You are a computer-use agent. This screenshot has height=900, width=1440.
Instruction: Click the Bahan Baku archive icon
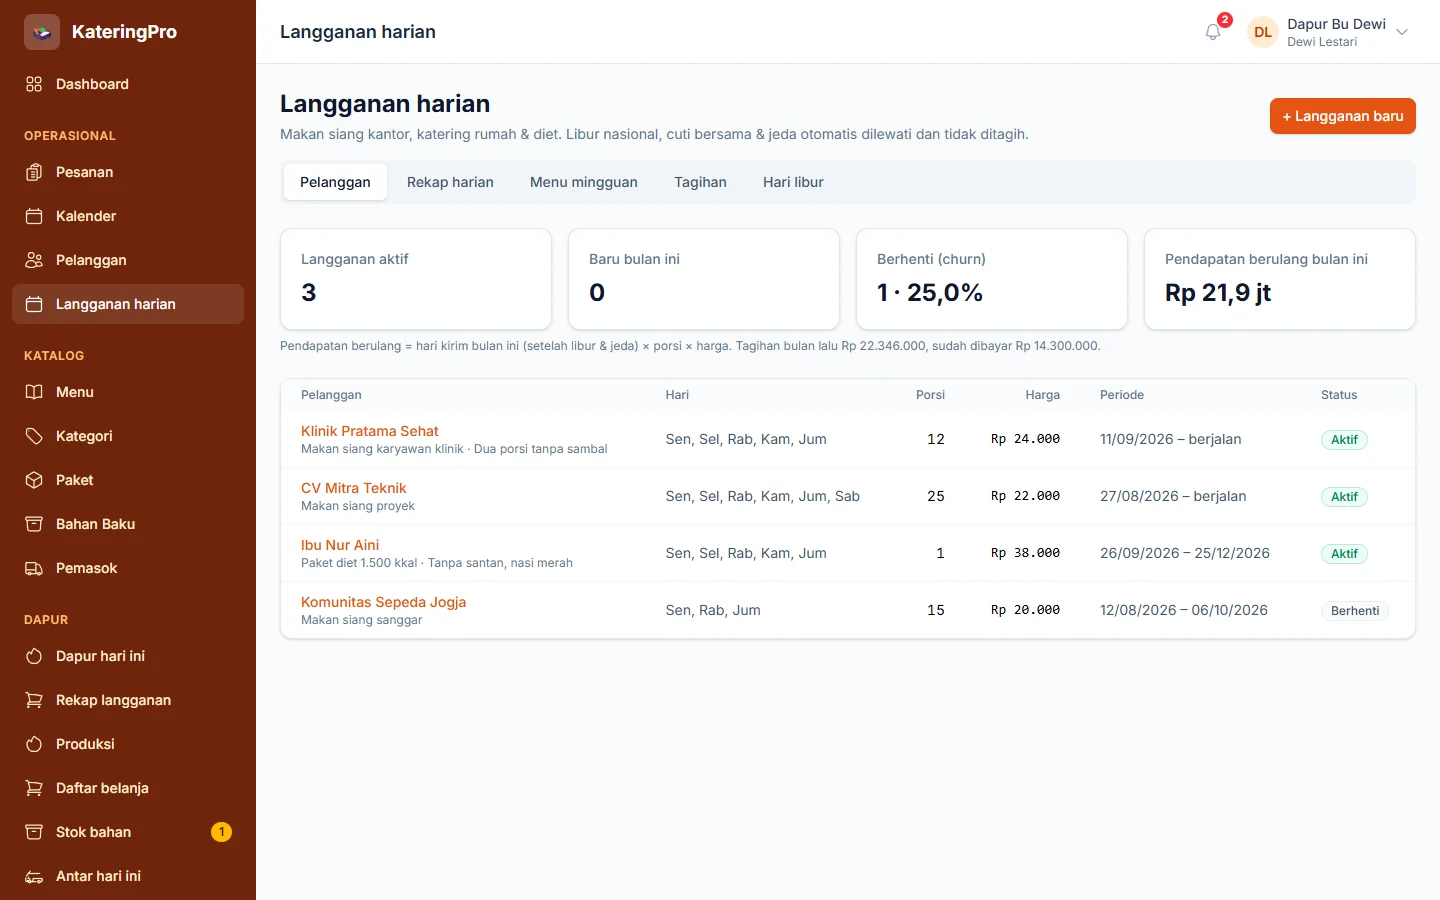[x=34, y=524]
